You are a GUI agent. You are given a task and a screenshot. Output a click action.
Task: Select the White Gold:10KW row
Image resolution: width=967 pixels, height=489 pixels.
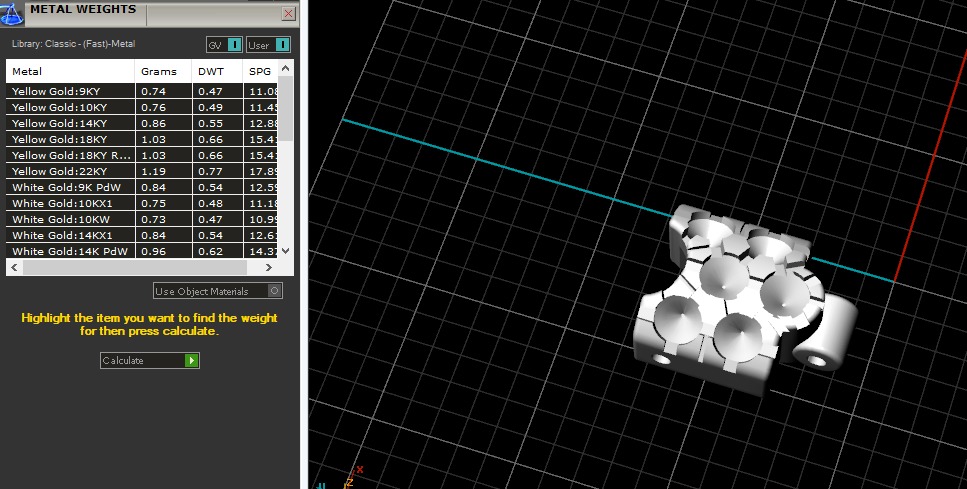tap(142, 220)
